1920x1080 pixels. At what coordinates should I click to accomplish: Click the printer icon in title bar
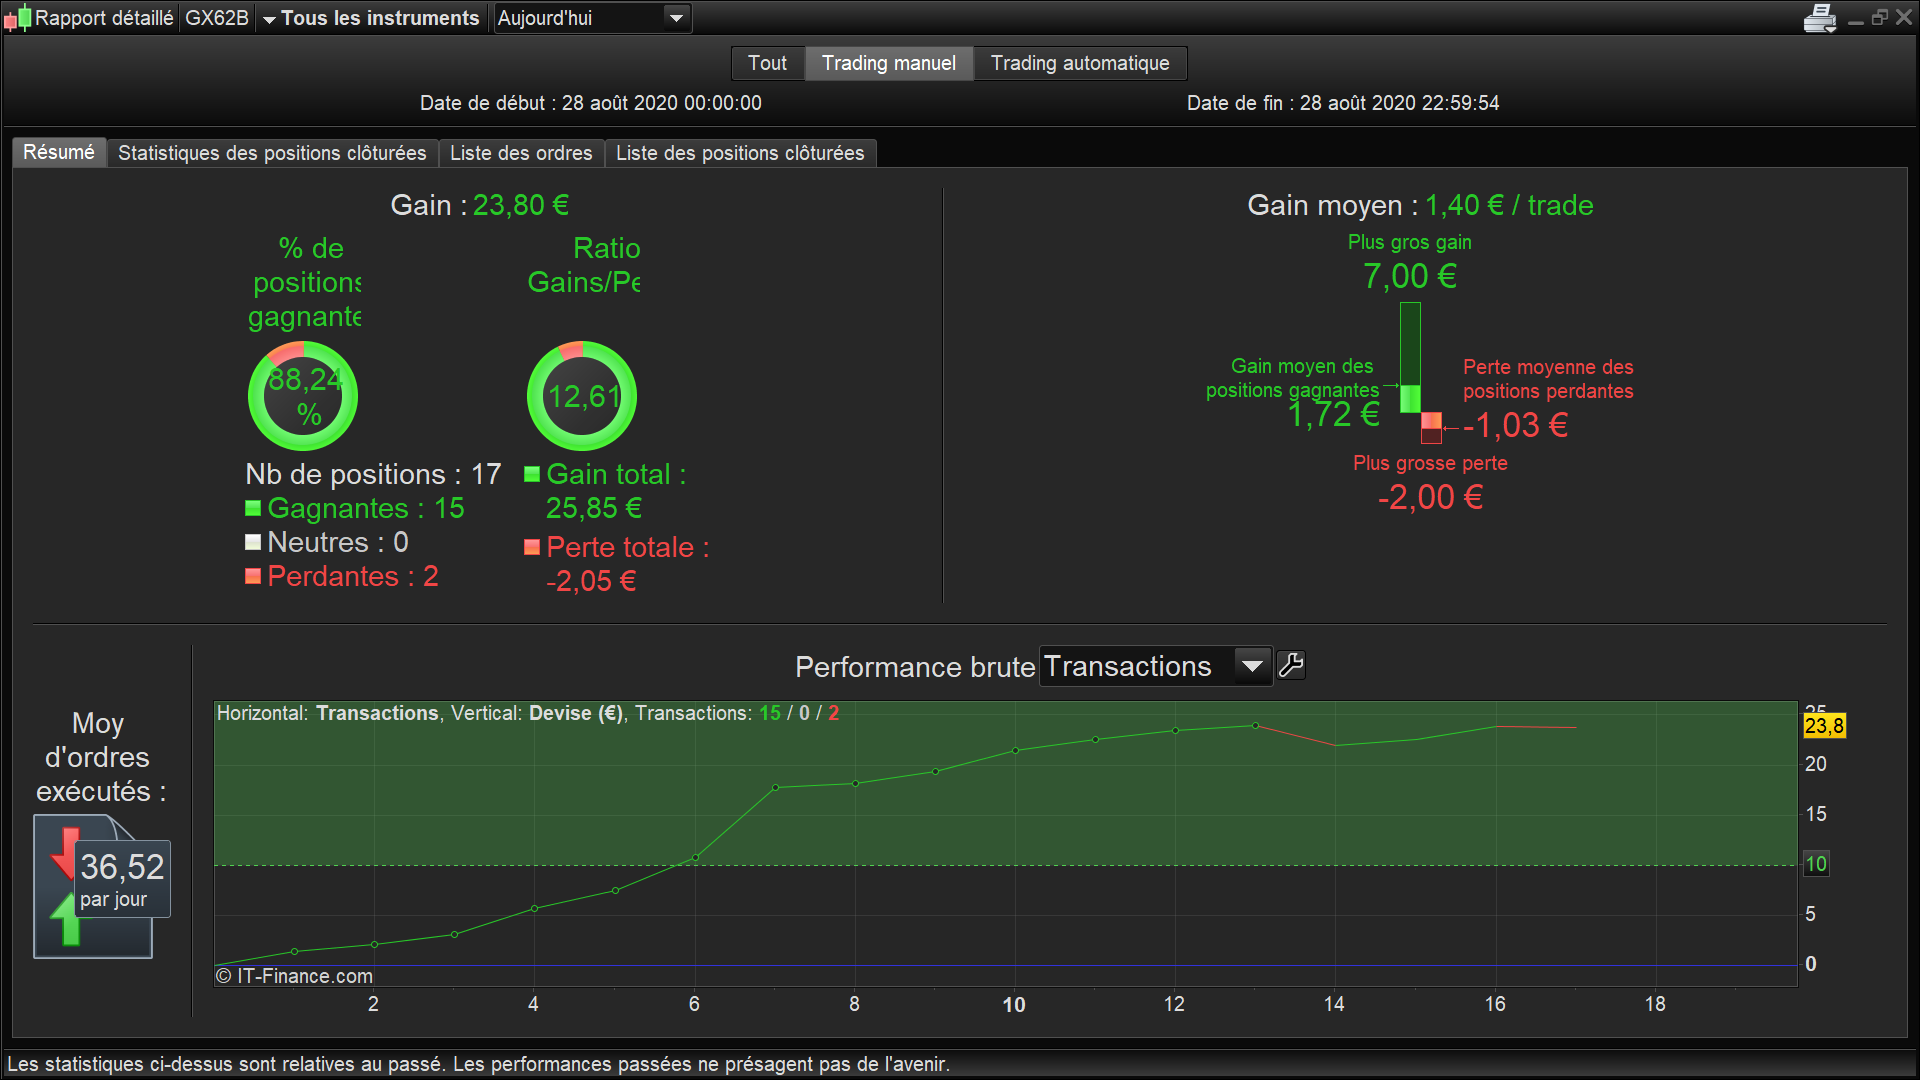click(1819, 18)
